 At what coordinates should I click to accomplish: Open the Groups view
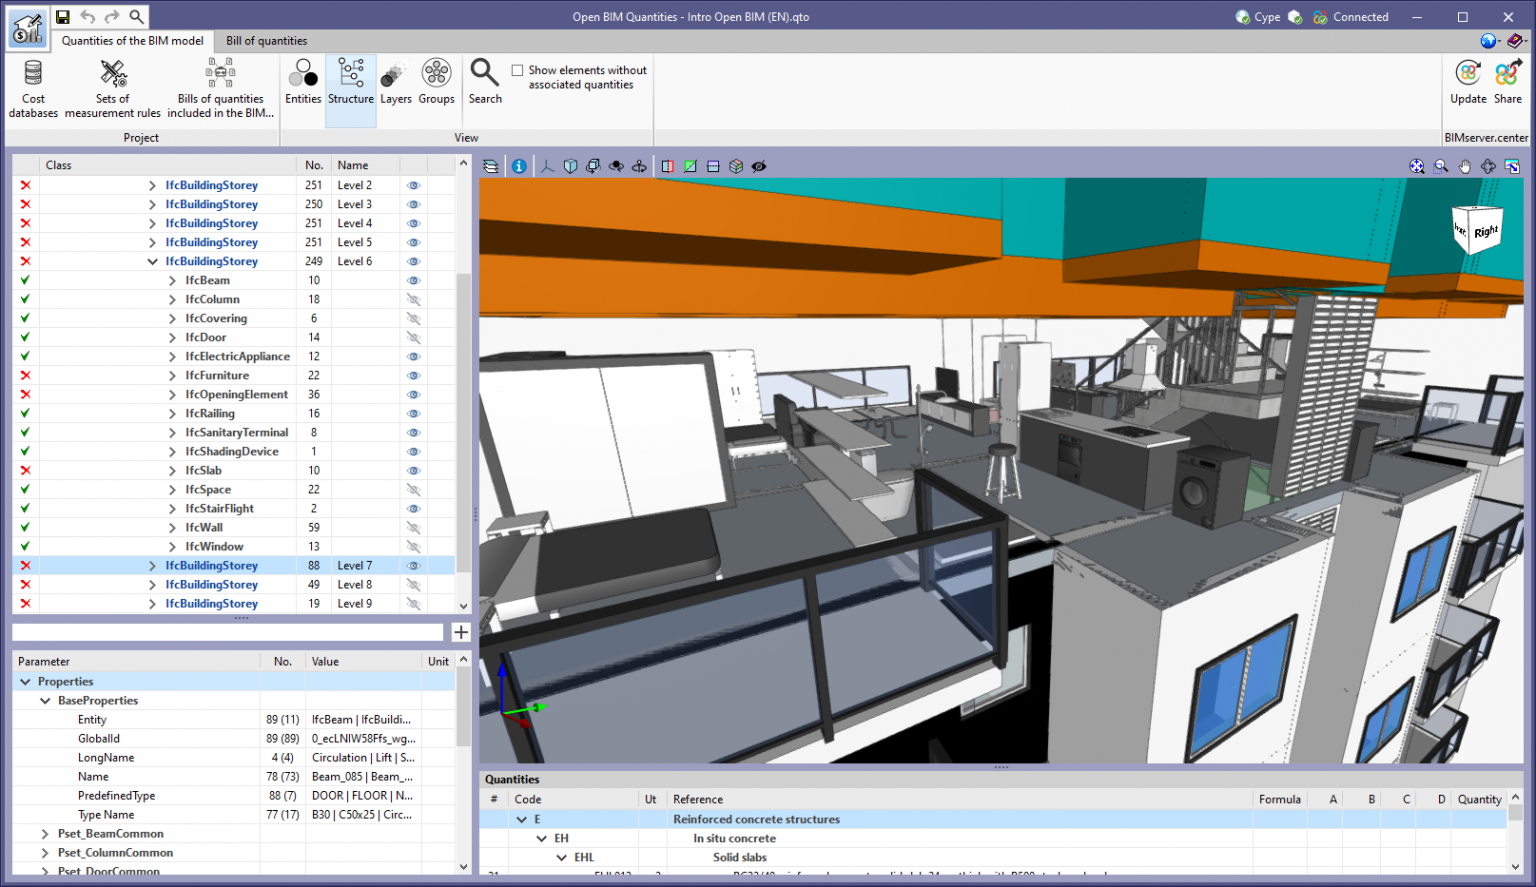[436, 86]
